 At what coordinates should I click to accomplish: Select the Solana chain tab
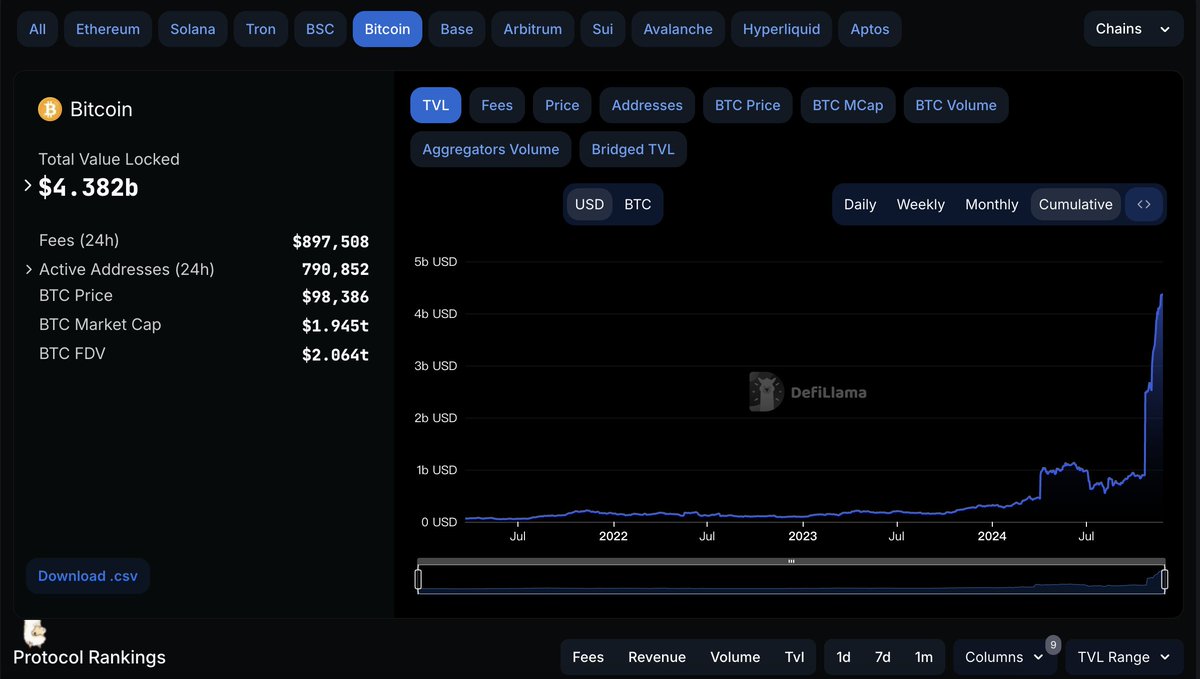193,29
